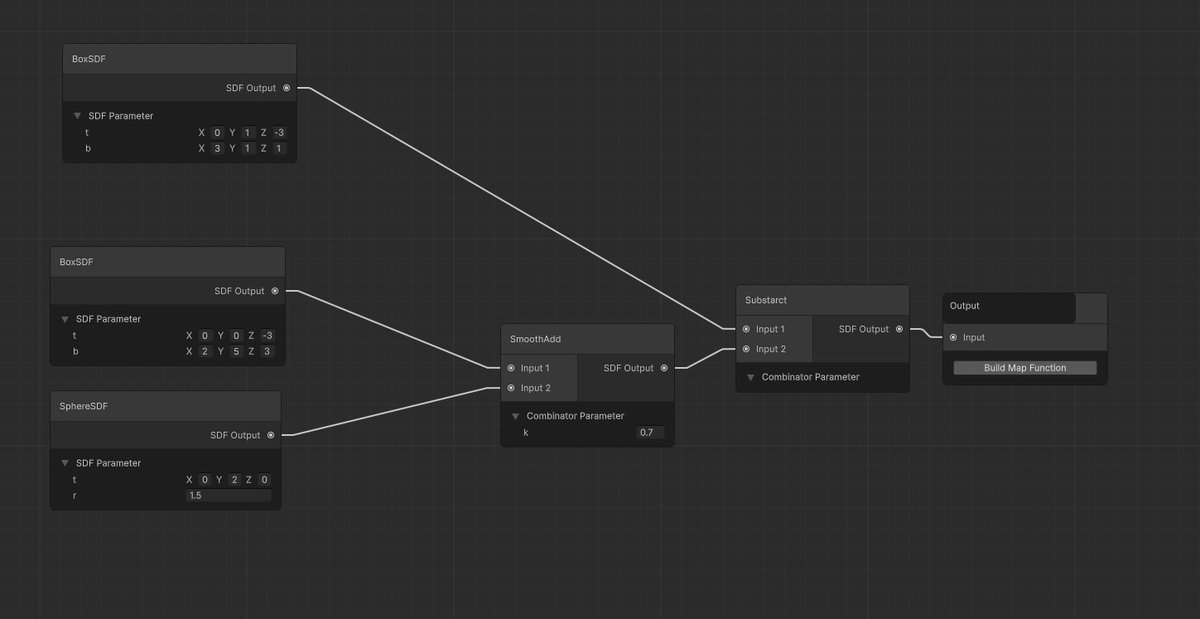
Task: Edit t X field in second BoxSDF
Action: [x=205, y=336]
